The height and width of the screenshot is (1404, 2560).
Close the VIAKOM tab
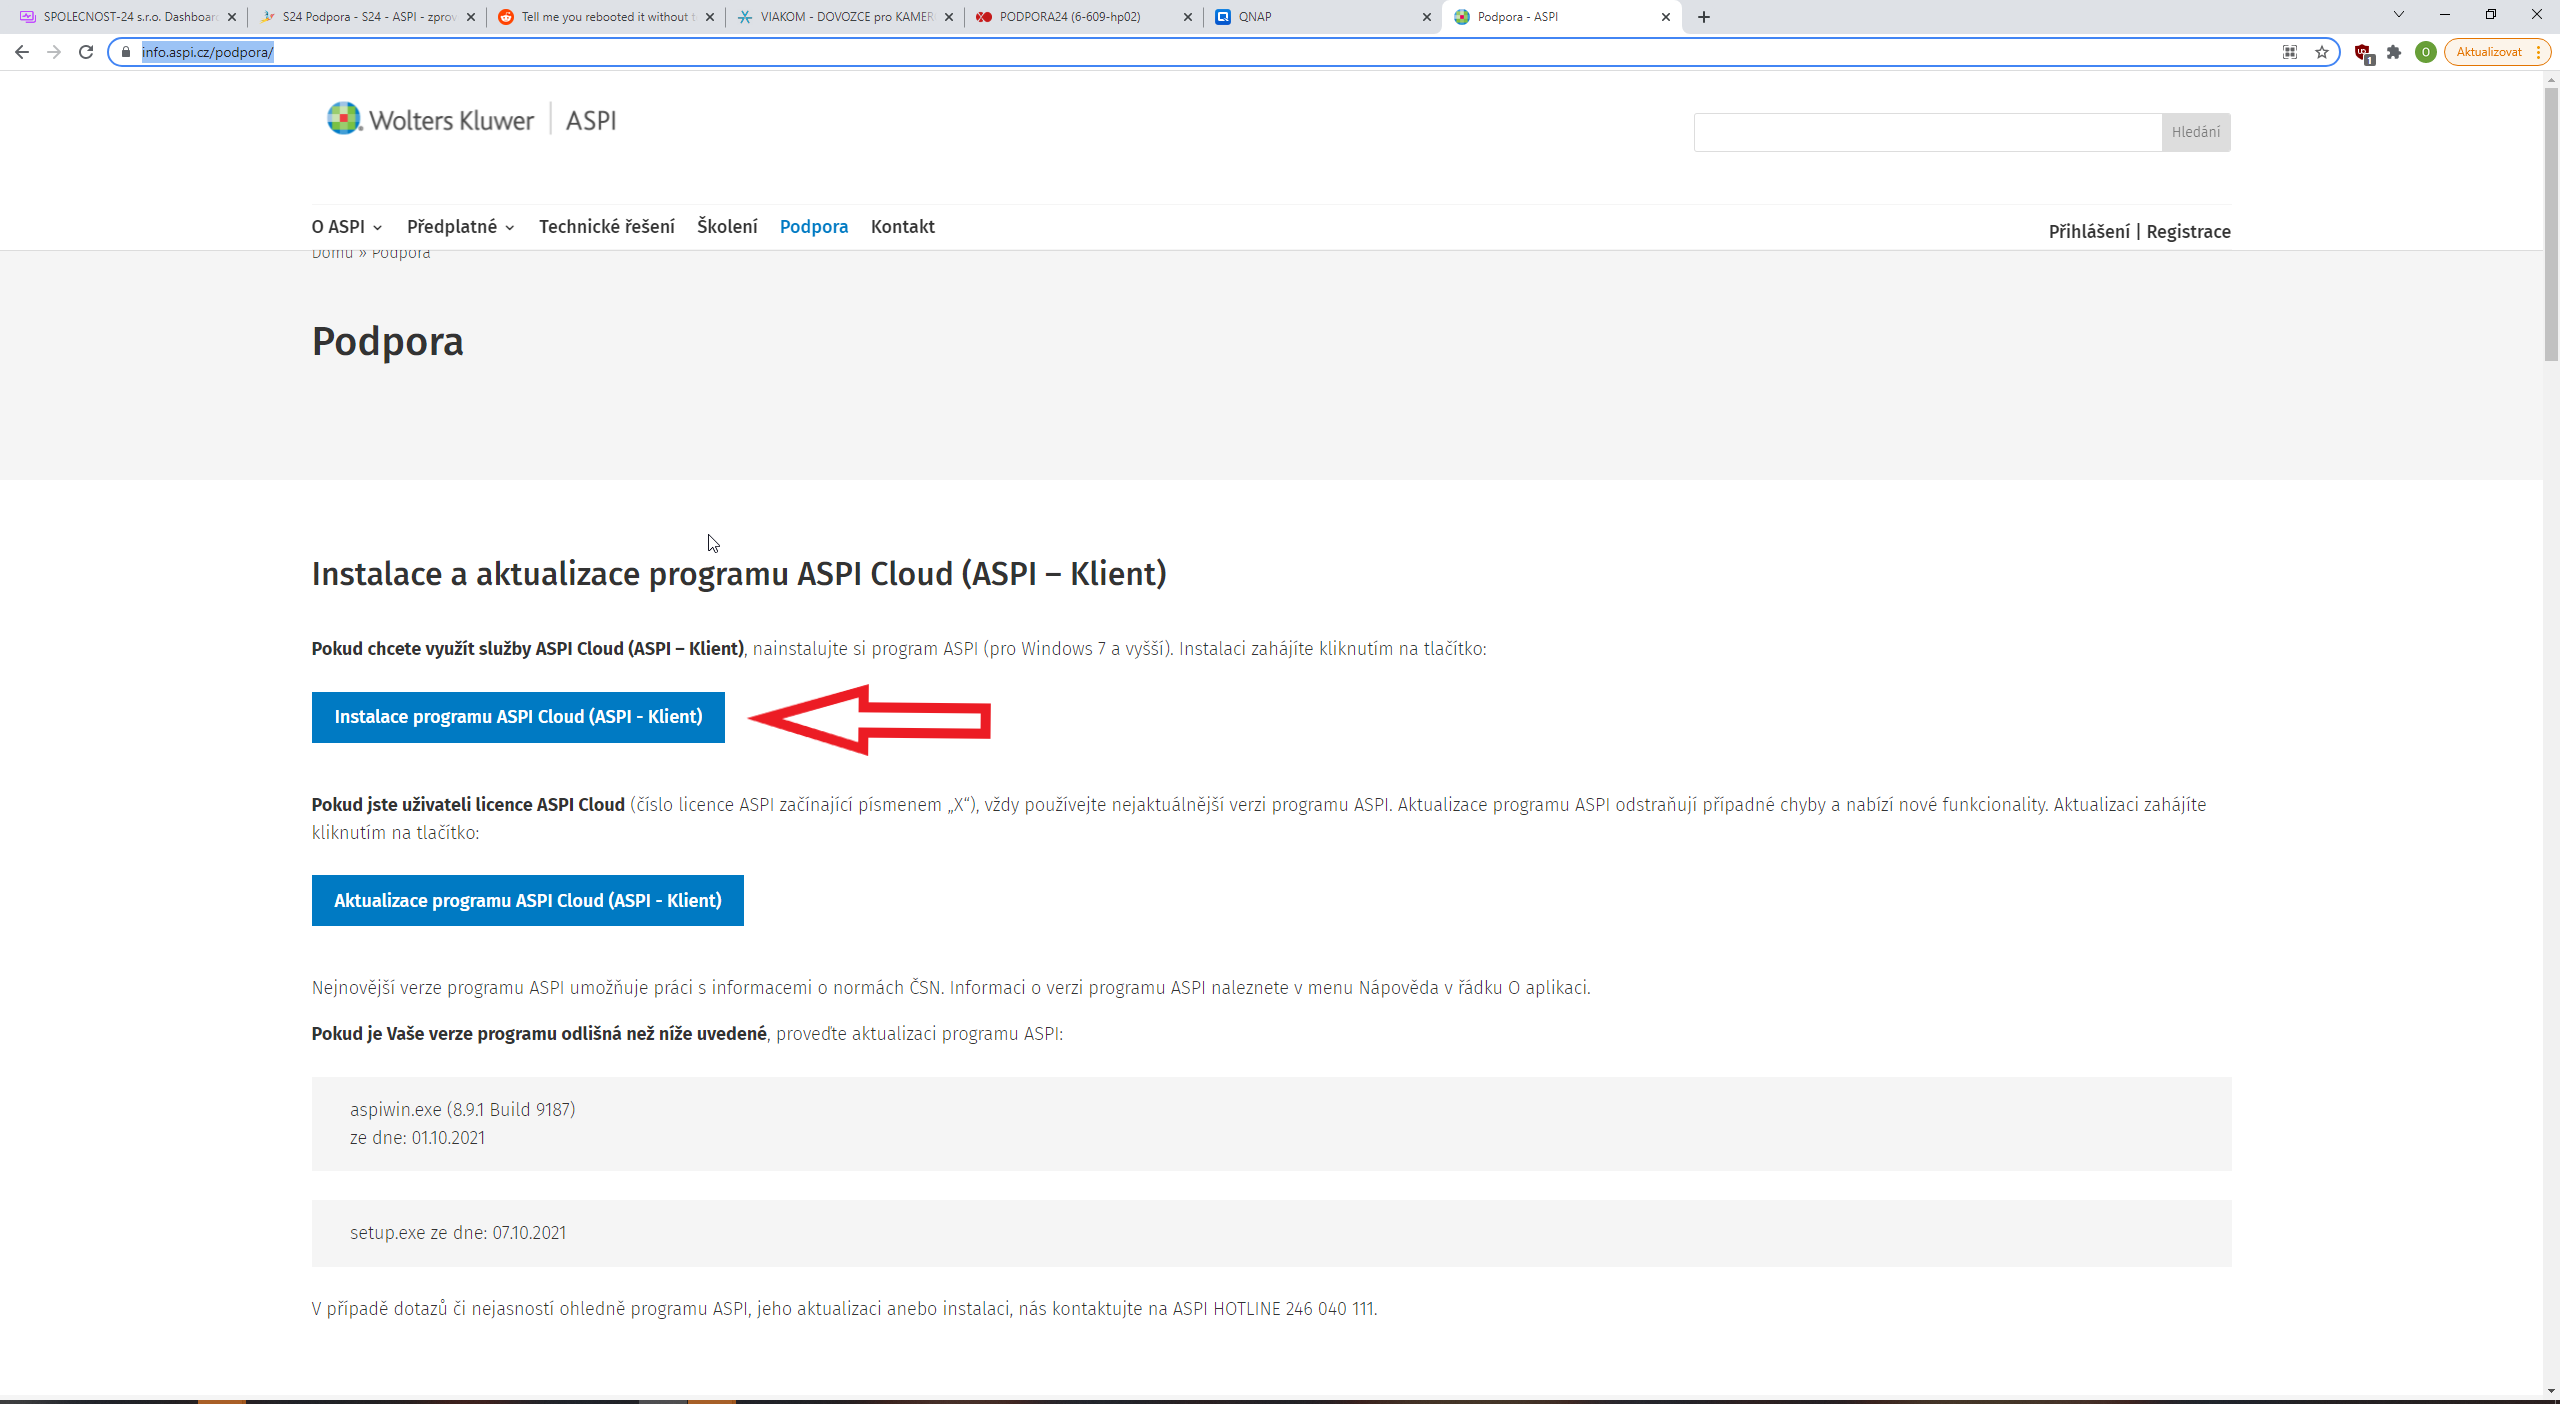(949, 17)
